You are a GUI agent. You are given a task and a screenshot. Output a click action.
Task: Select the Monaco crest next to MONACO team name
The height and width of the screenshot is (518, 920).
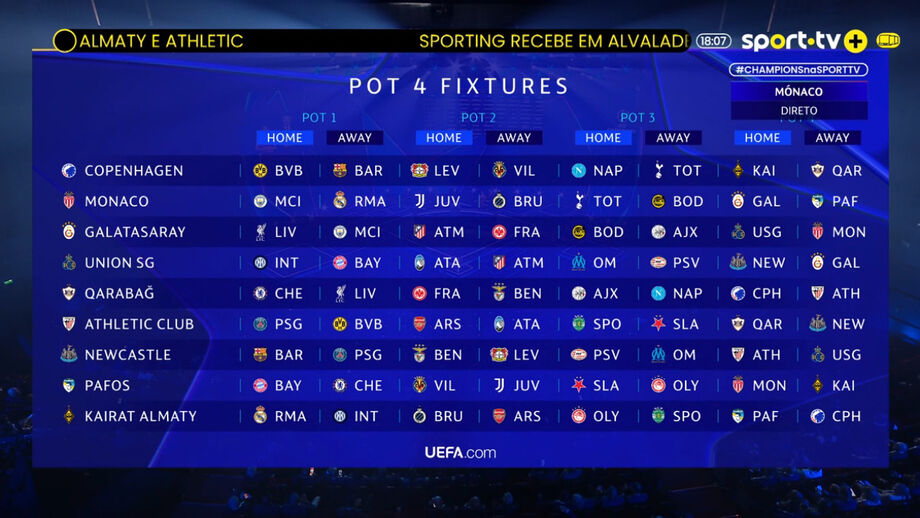[69, 201]
